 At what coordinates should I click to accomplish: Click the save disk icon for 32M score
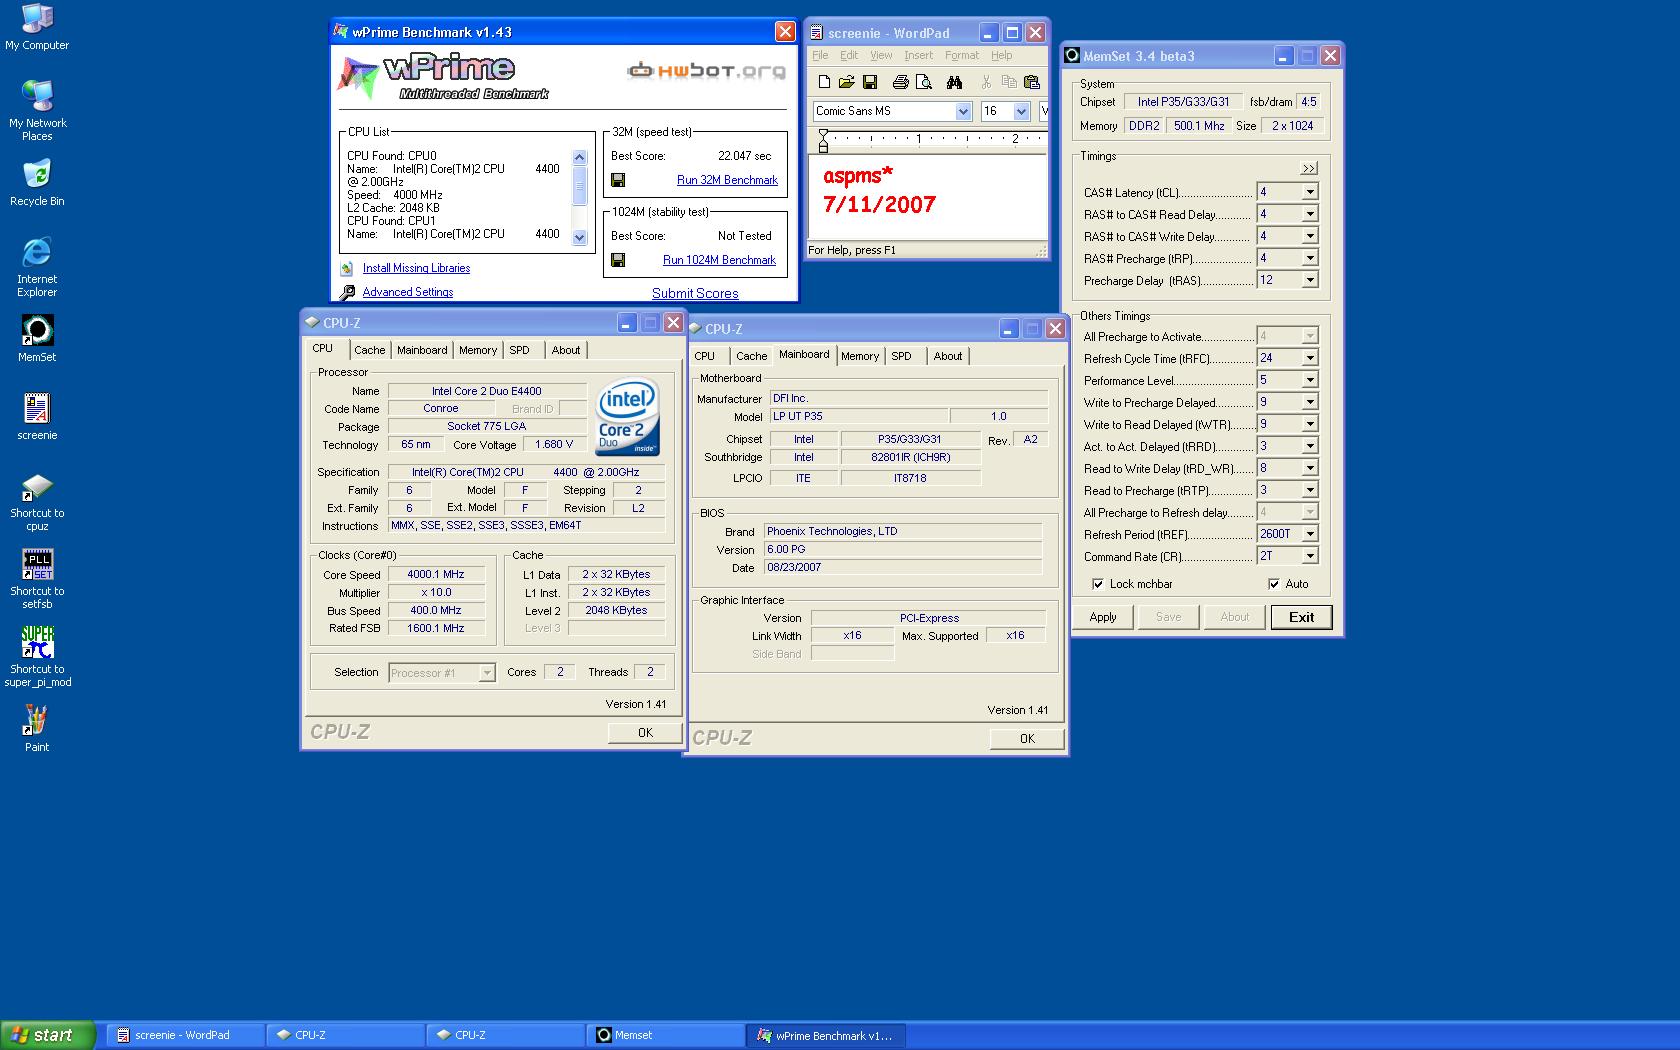618,180
